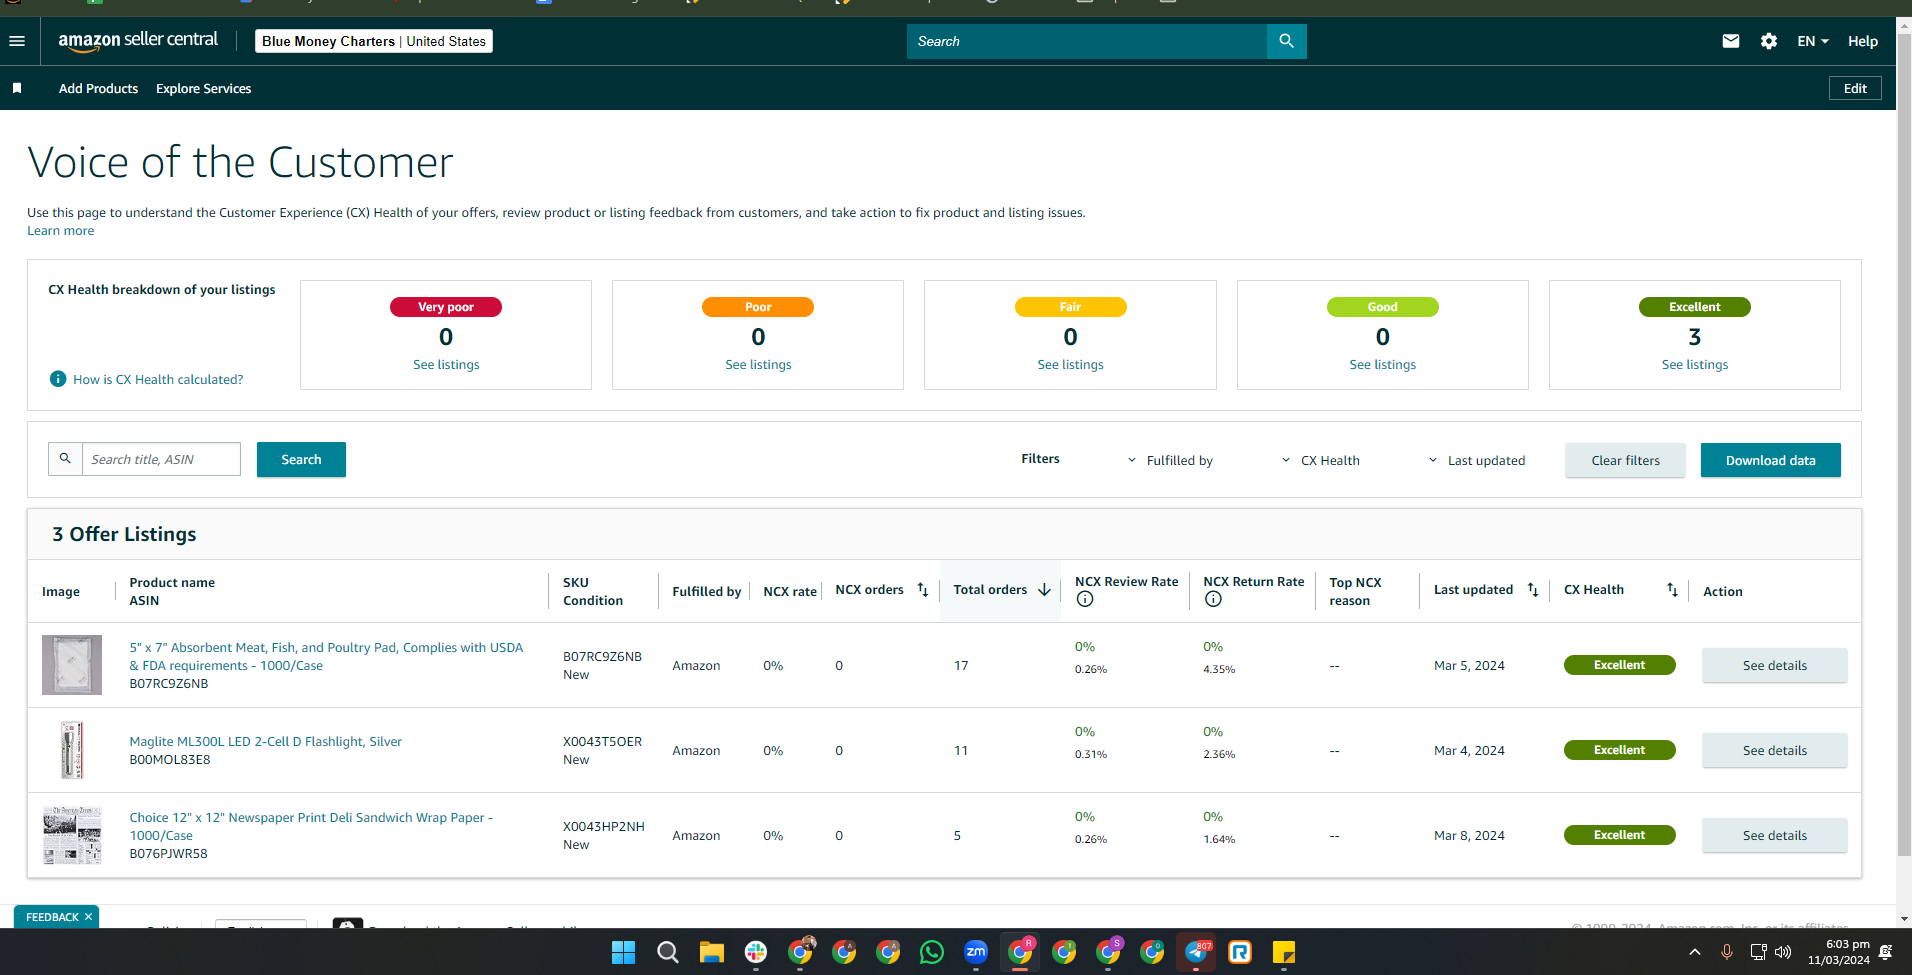This screenshot has width=1912, height=975.
Task: Open the Feedback tab
Action: tap(52, 917)
